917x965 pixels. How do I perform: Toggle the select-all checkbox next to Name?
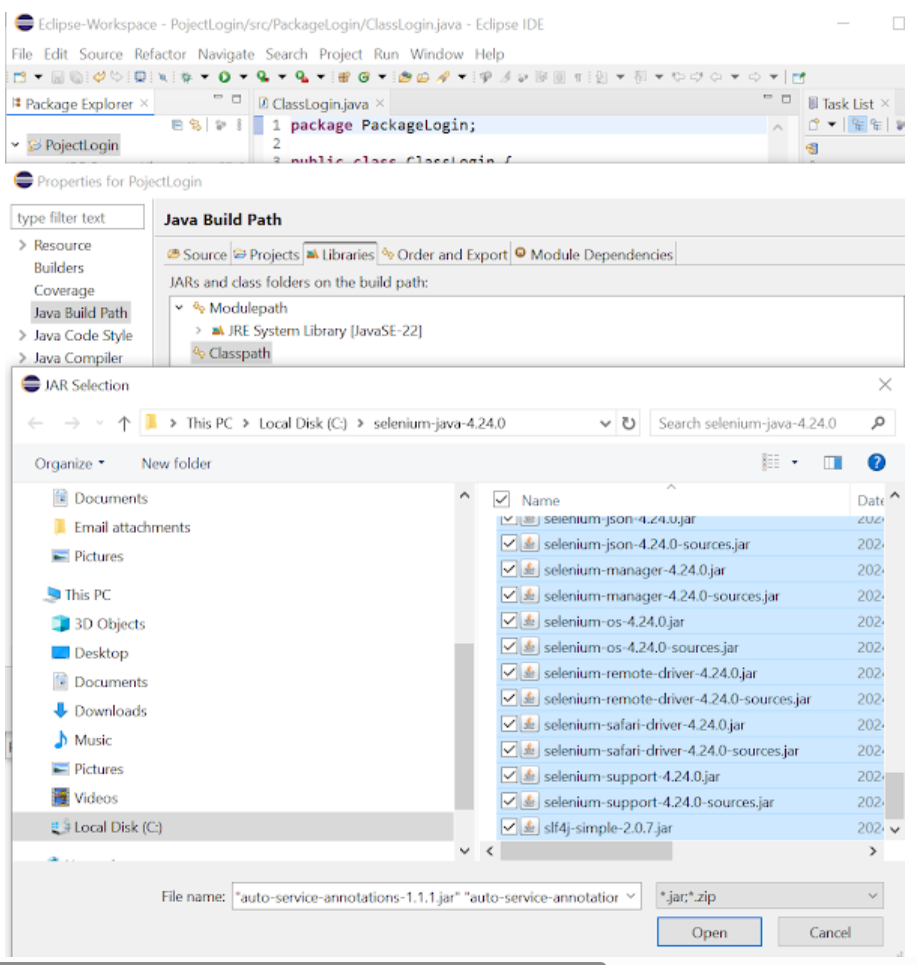click(x=502, y=499)
